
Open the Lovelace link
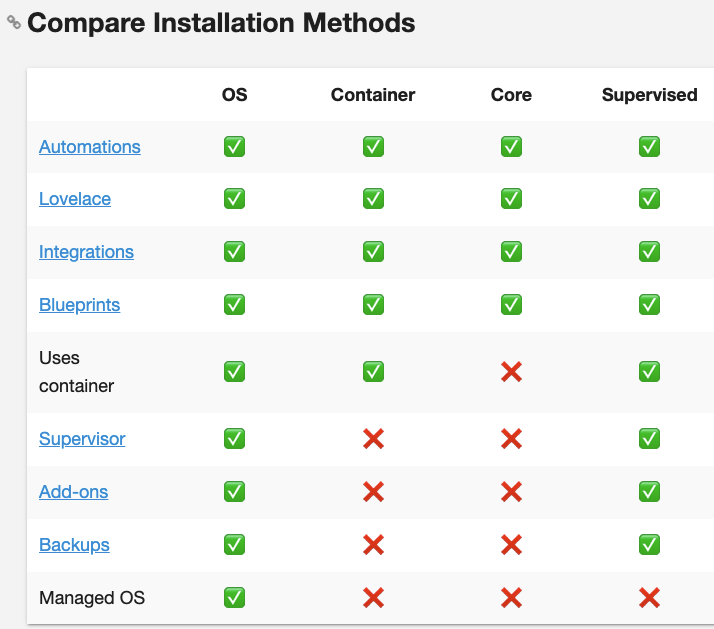tap(75, 199)
